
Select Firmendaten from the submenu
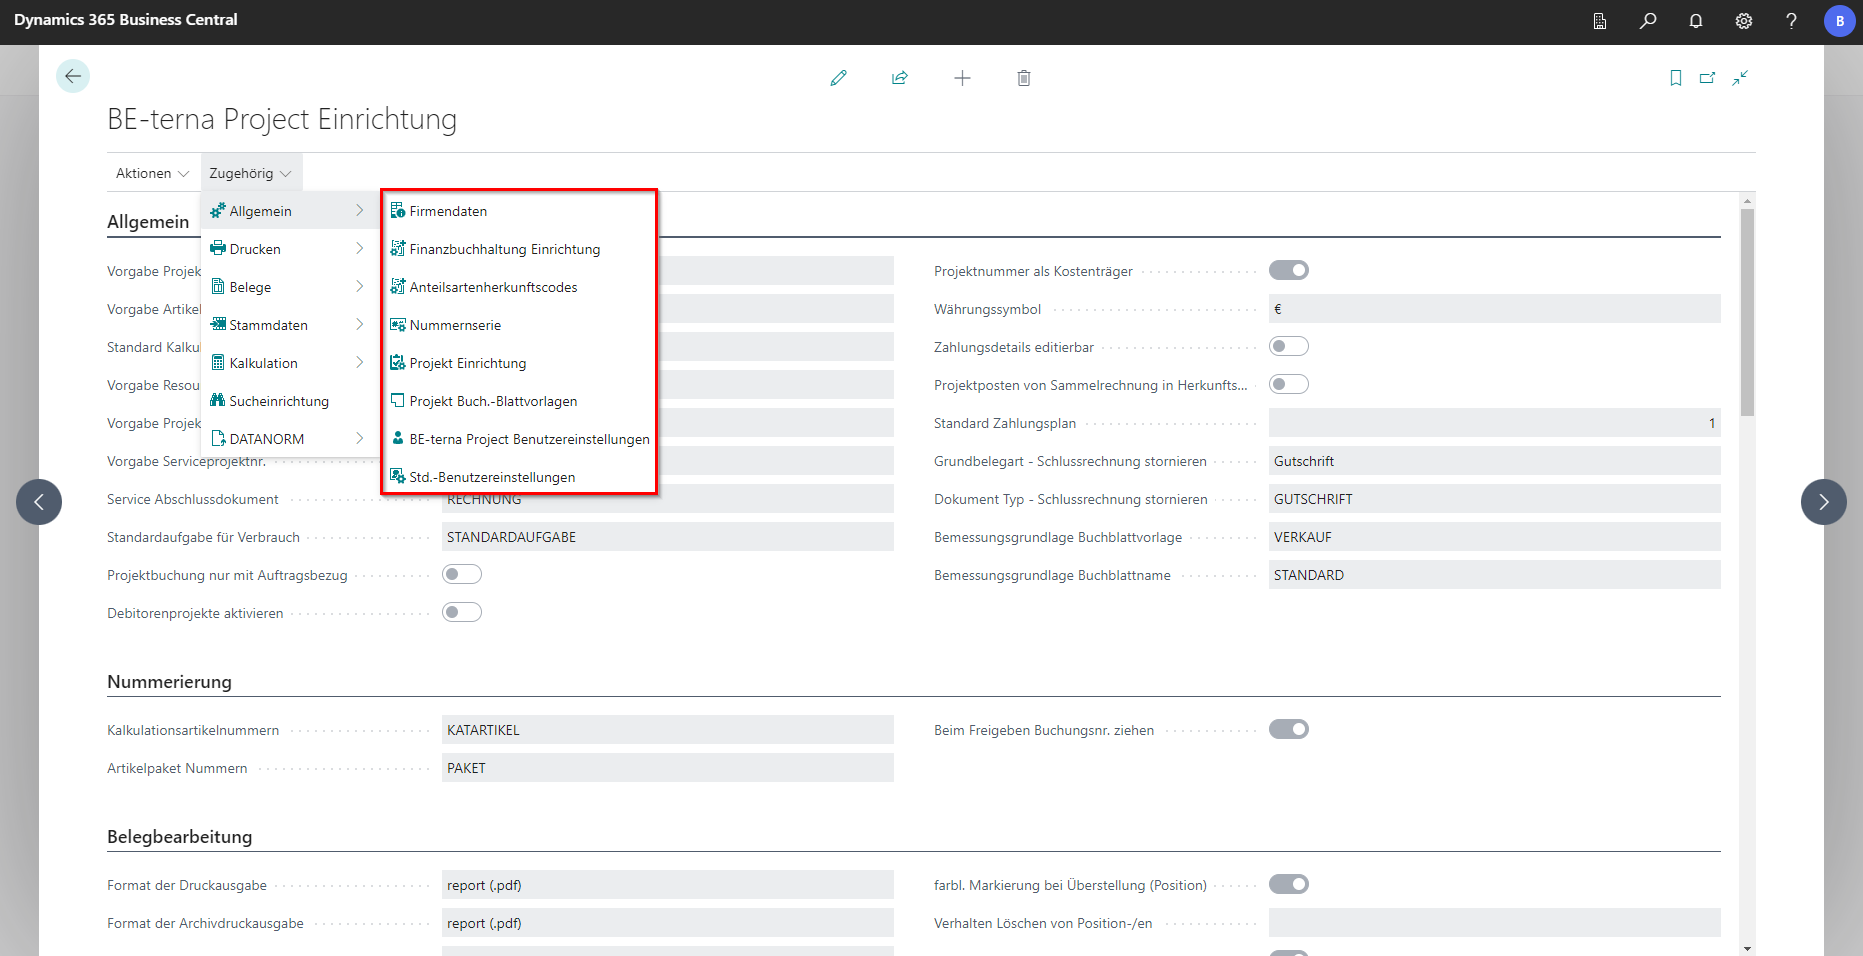(448, 211)
